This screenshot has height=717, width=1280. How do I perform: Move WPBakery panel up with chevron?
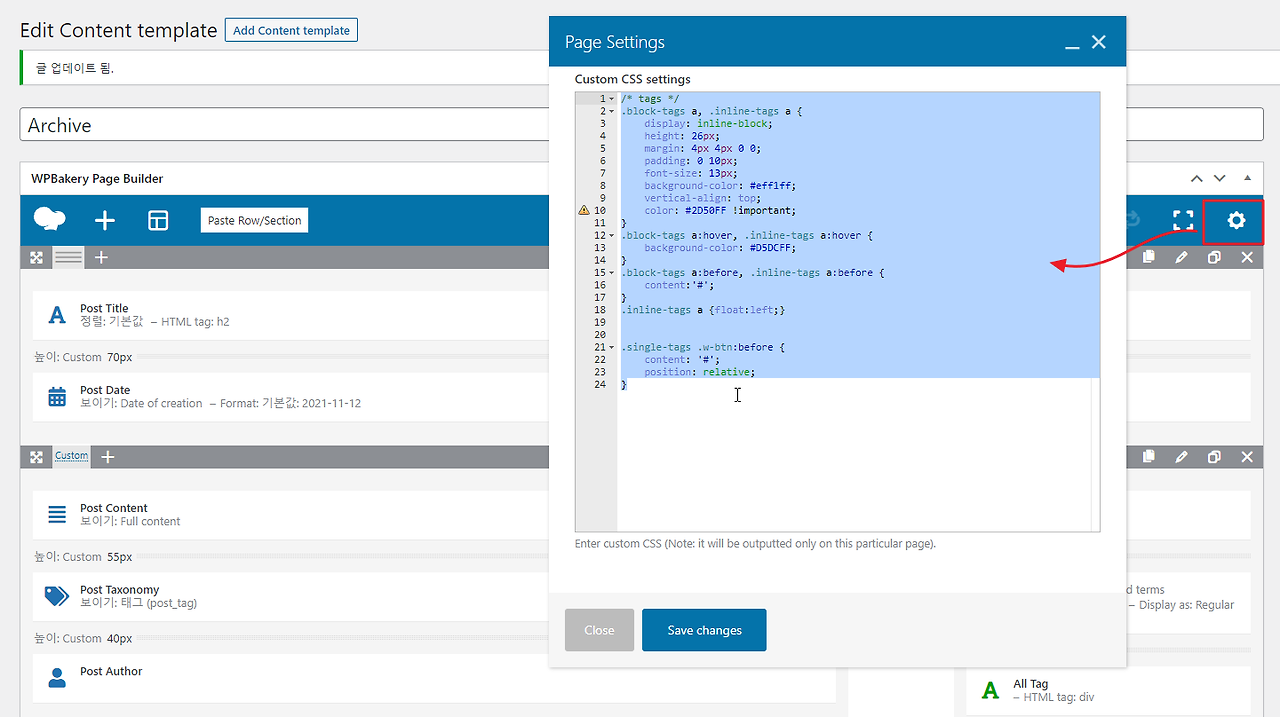[1196, 178]
